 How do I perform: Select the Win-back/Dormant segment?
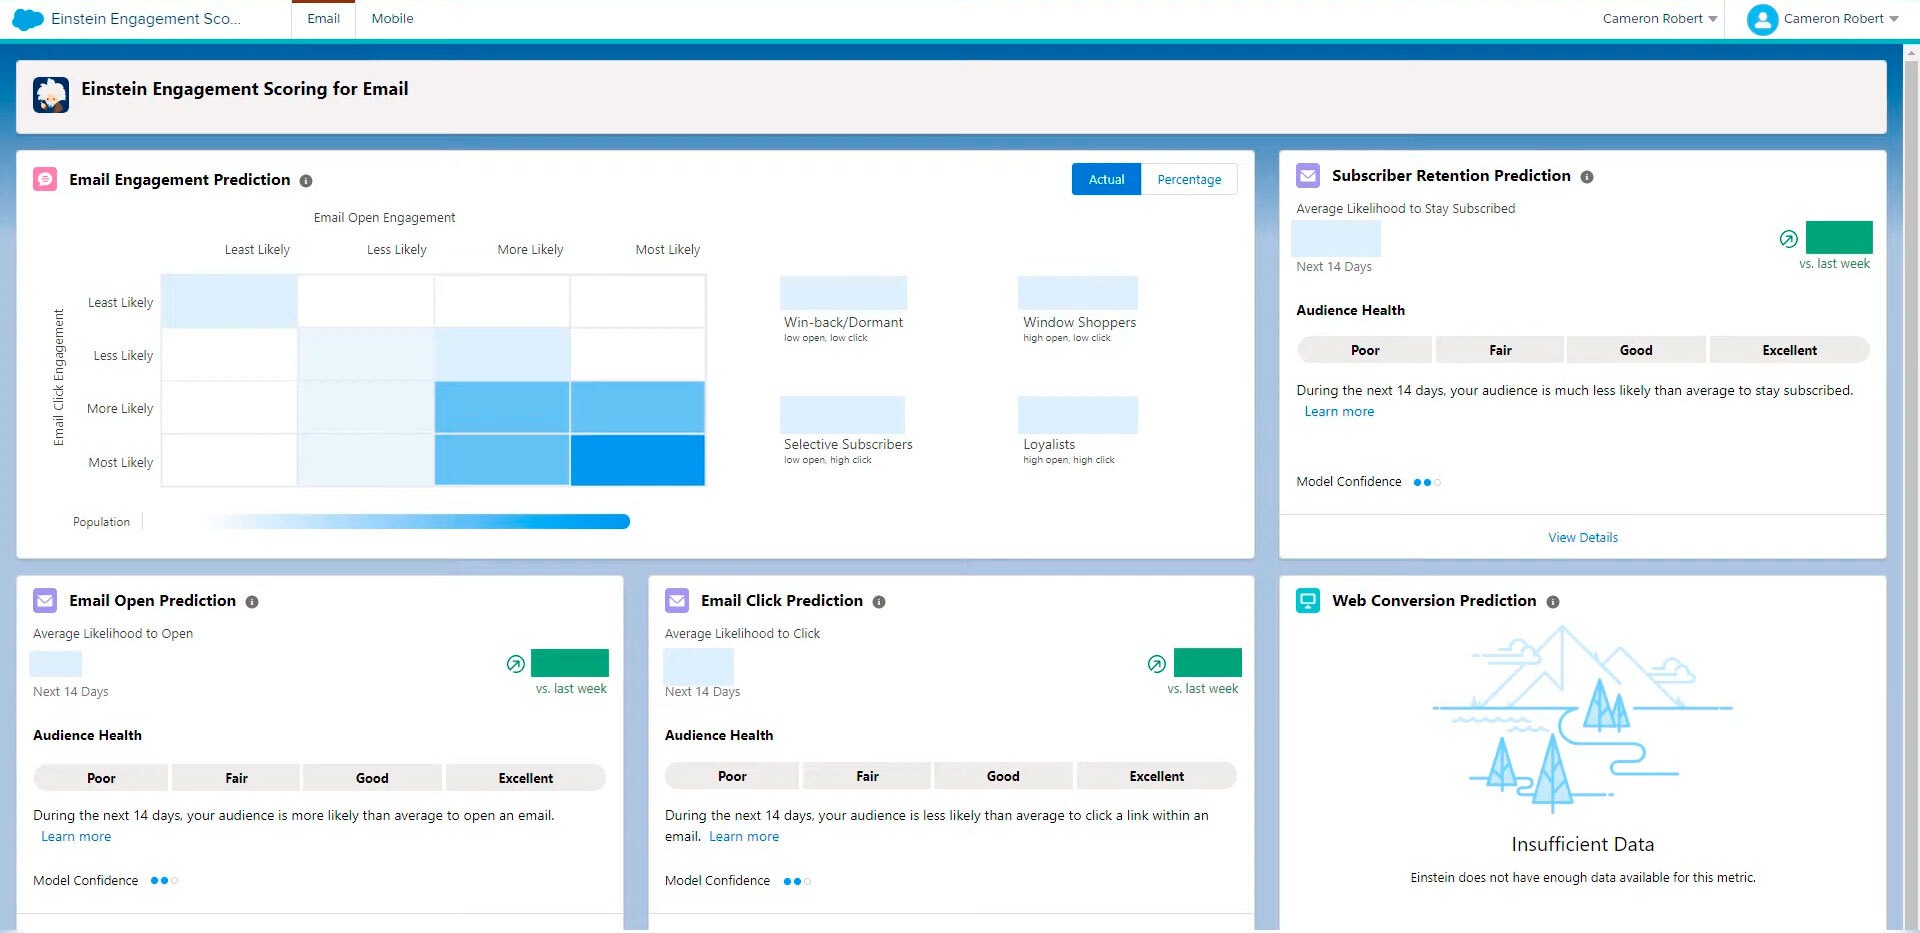coord(843,310)
